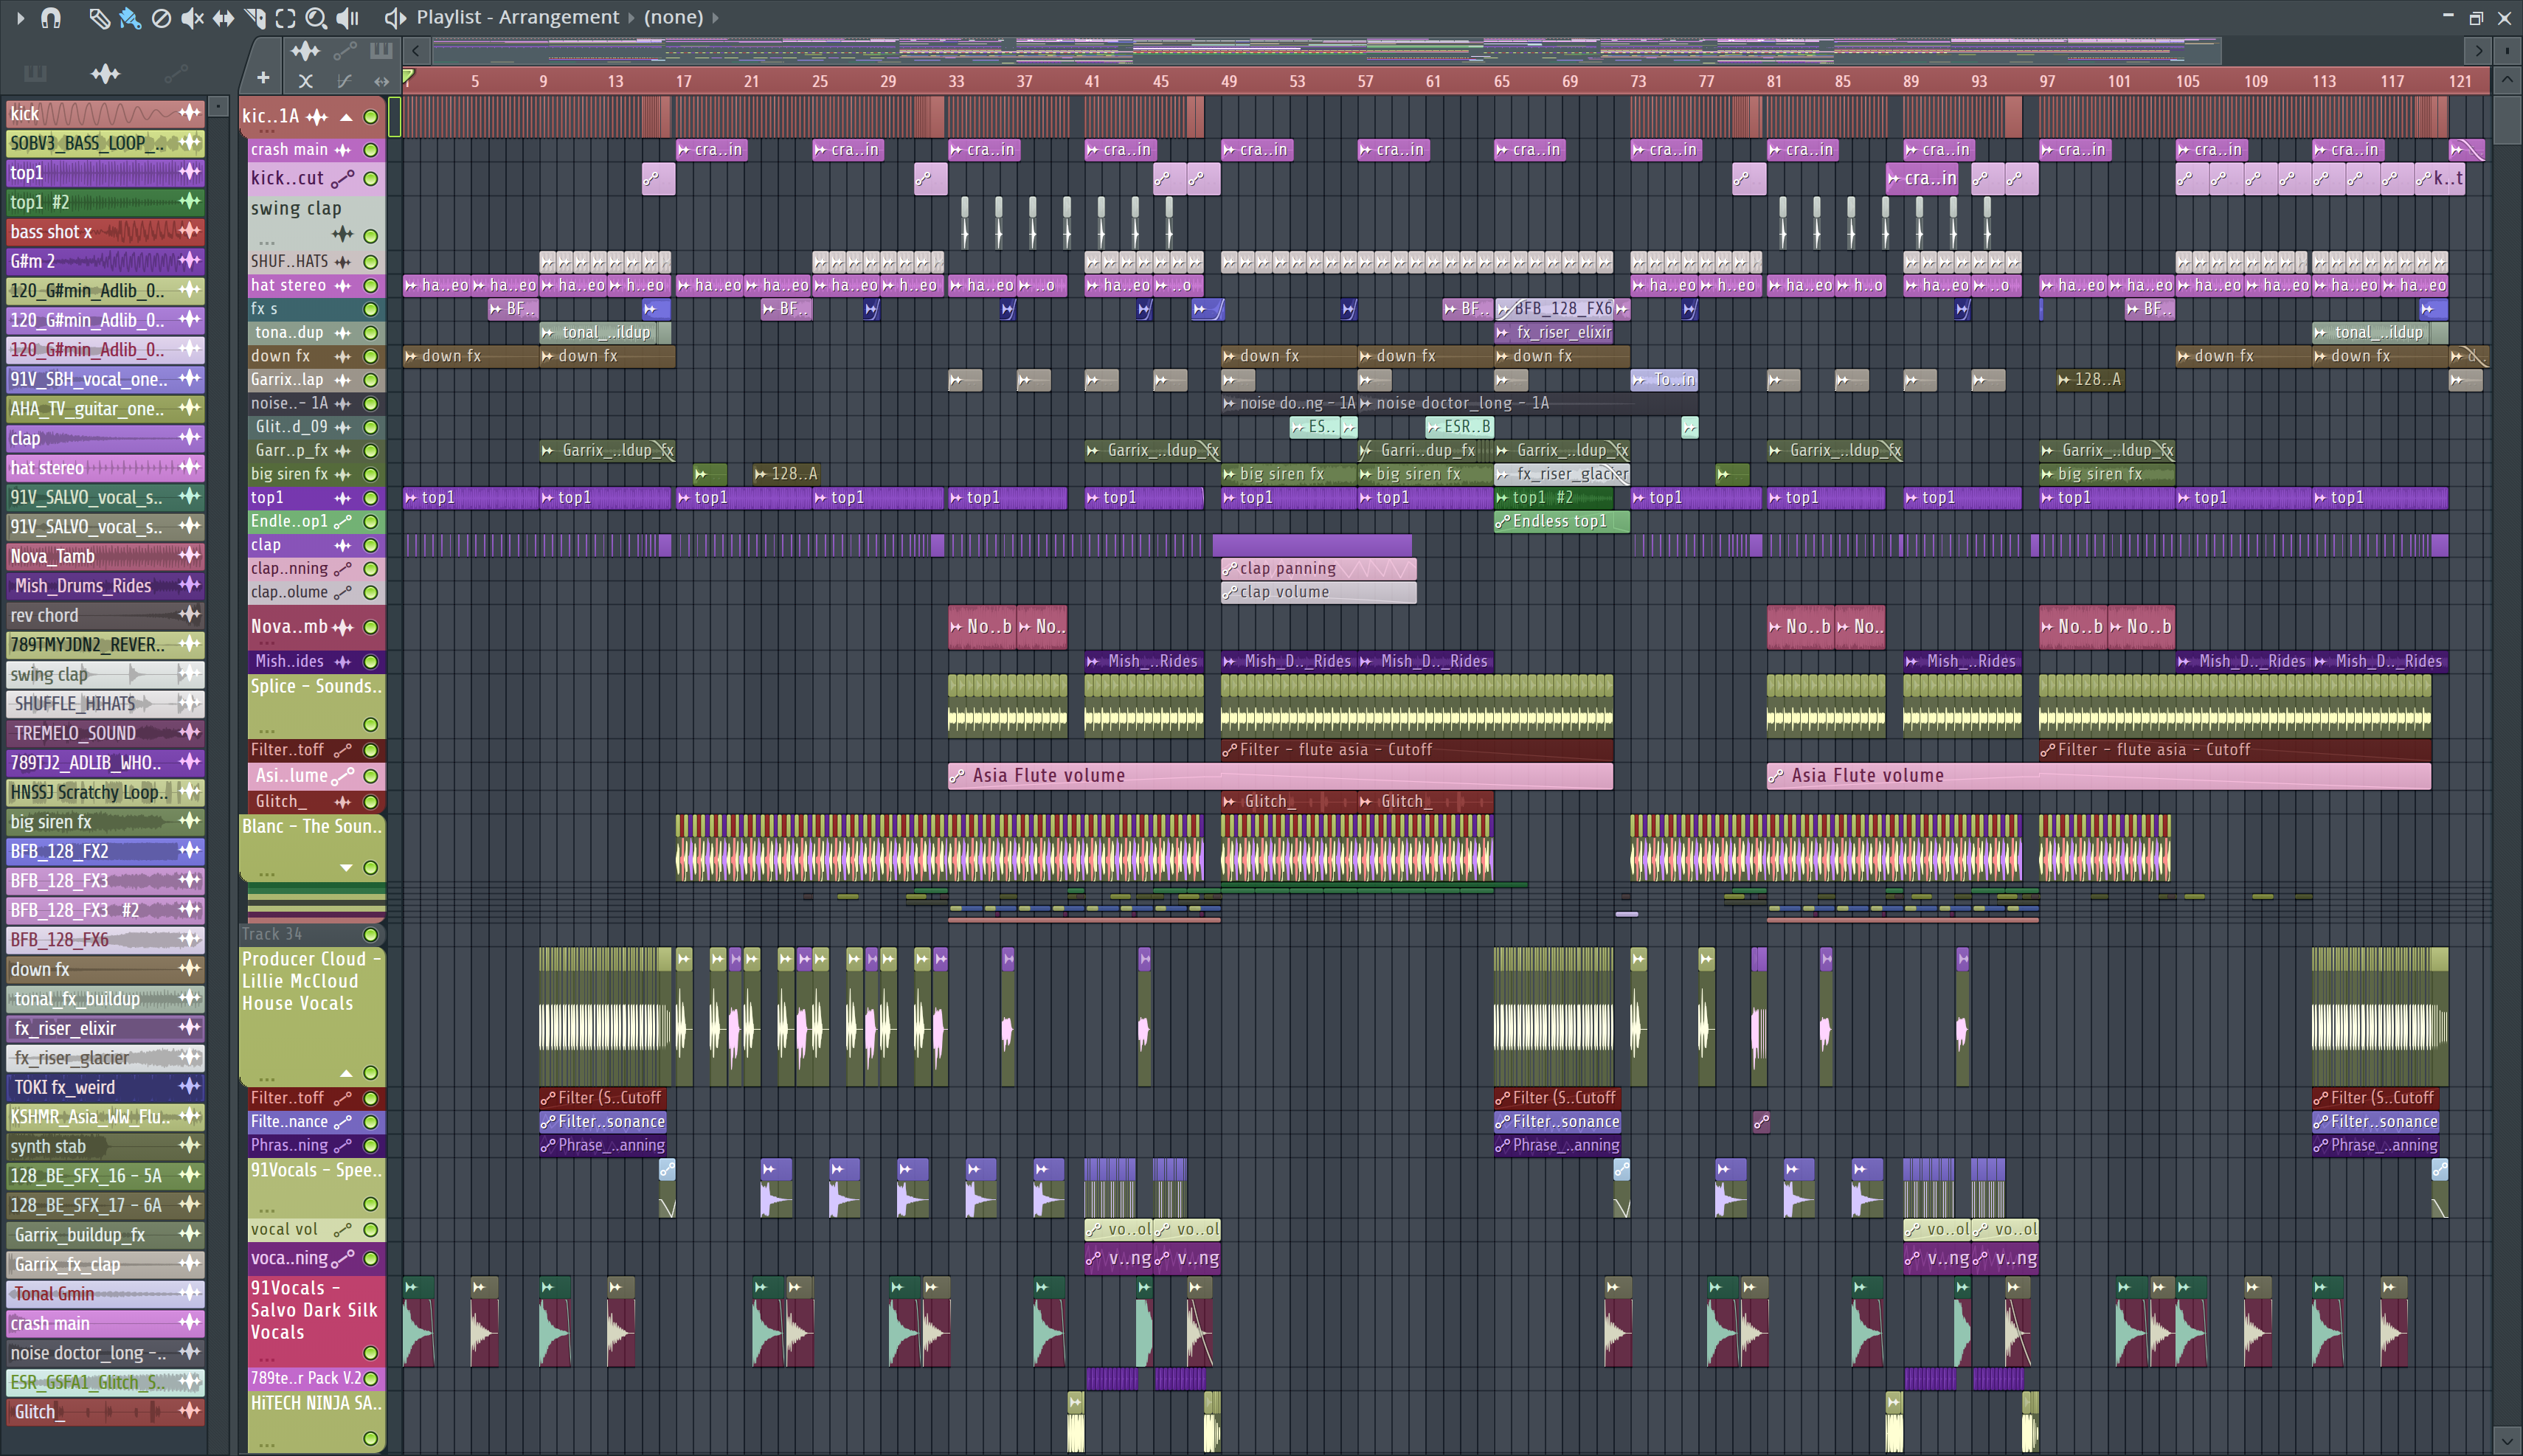Viewport: 2523px width, 1456px height.
Task: Collapse the kic..1A track group arrow
Action: (x=346, y=117)
